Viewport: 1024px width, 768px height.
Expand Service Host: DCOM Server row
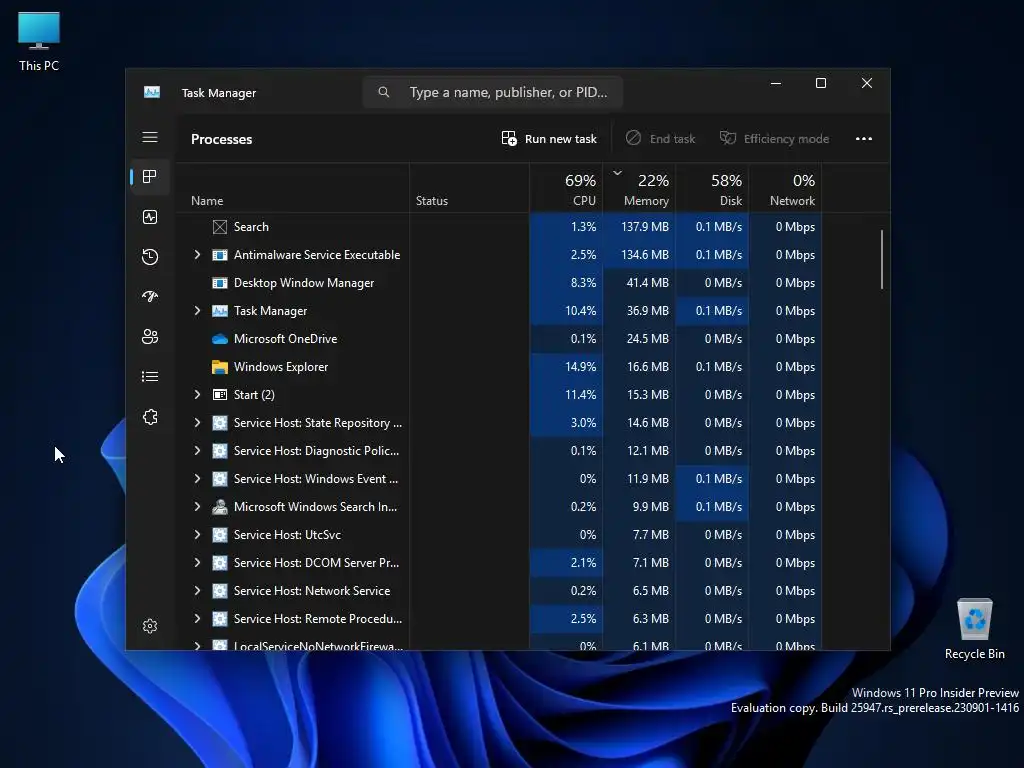click(x=197, y=562)
